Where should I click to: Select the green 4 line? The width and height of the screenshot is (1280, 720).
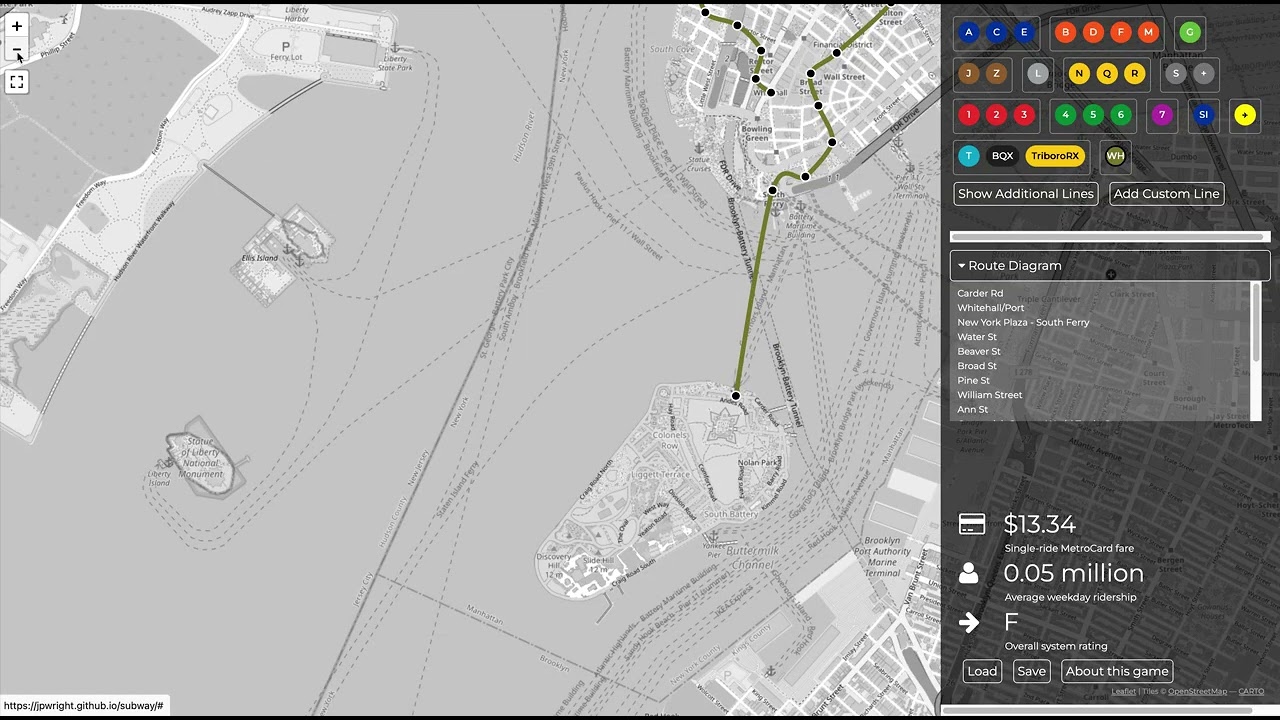pyautogui.click(x=1065, y=115)
